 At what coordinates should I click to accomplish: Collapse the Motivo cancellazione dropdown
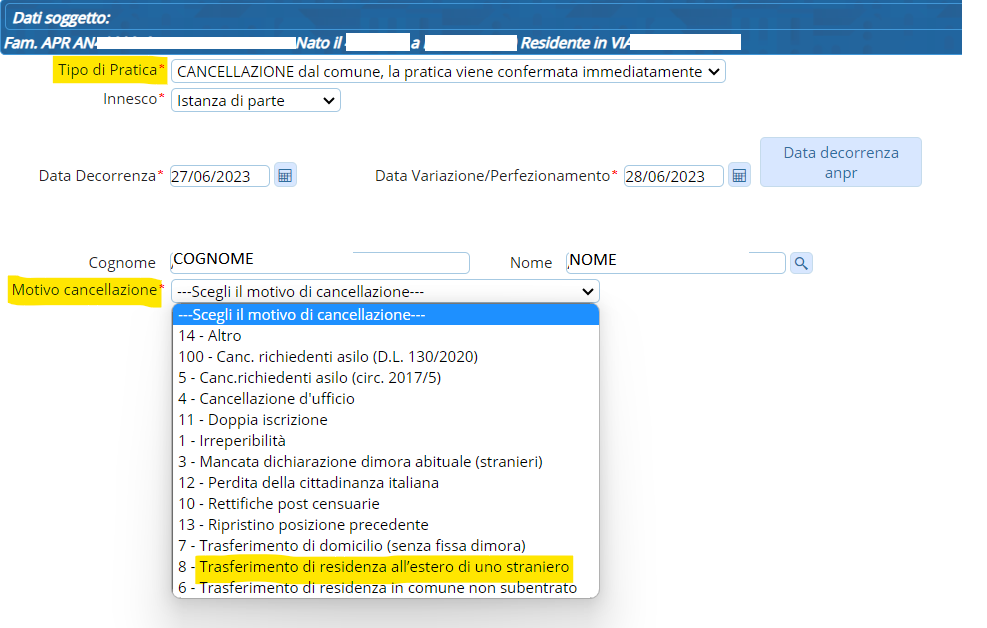385,291
